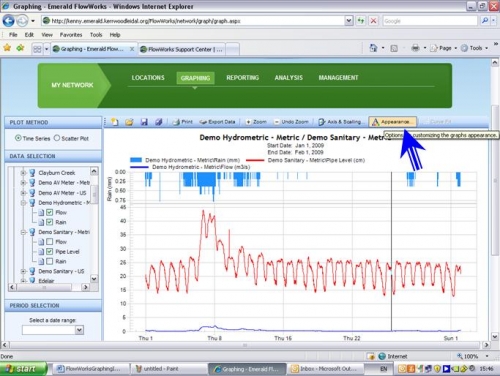Open the Appearance options

pyautogui.click(x=392, y=122)
